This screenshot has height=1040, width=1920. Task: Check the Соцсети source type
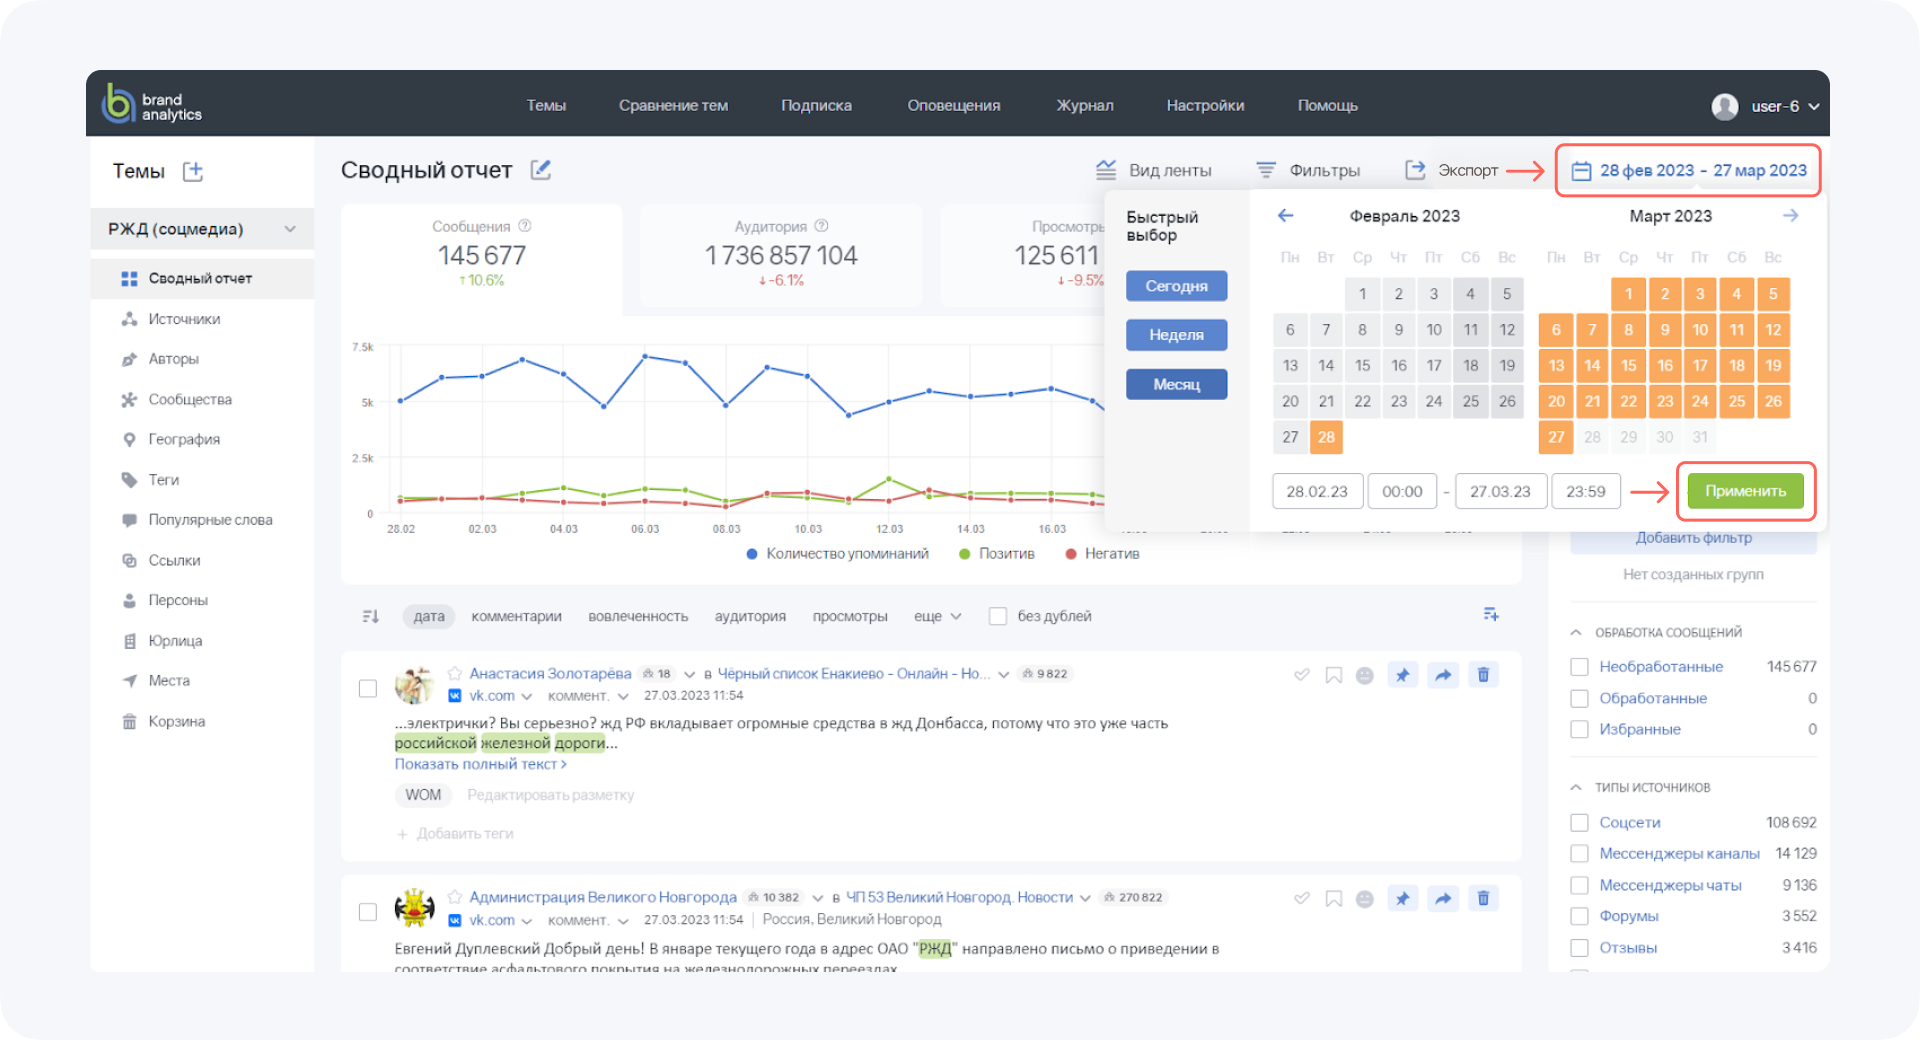click(1579, 822)
